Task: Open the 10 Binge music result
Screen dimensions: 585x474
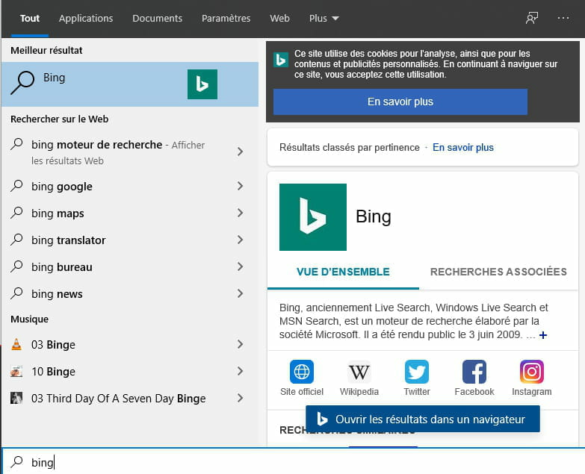Action: click(x=129, y=371)
